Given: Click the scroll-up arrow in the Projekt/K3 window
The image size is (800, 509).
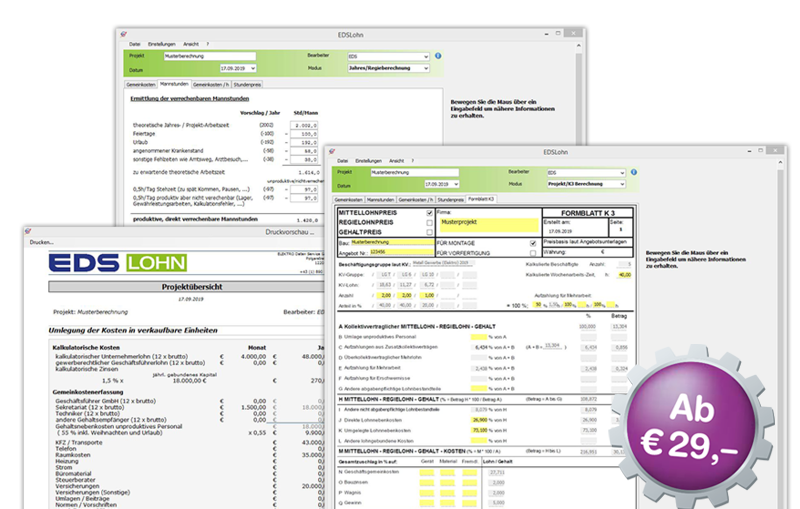Looking at the screenshot, I should (x=780, y=162).
